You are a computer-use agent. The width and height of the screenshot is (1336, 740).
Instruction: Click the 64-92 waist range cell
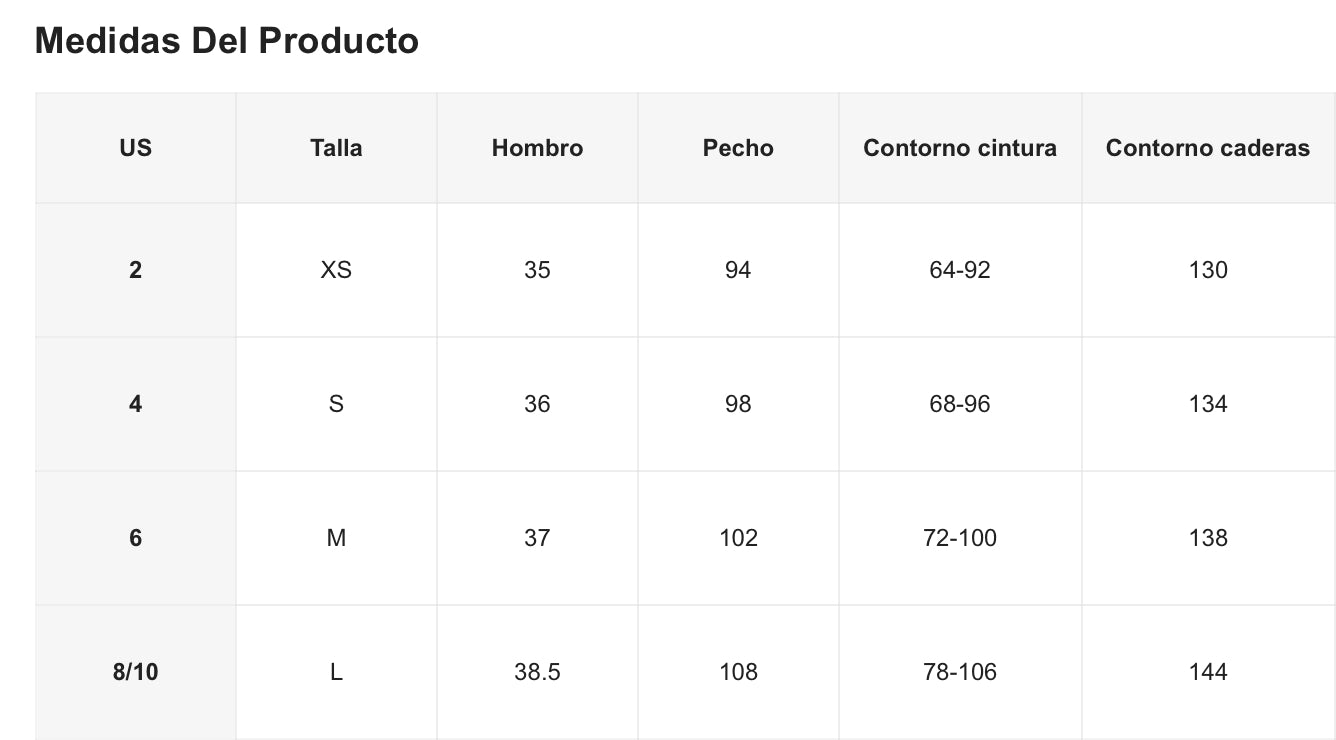point(960,270)
